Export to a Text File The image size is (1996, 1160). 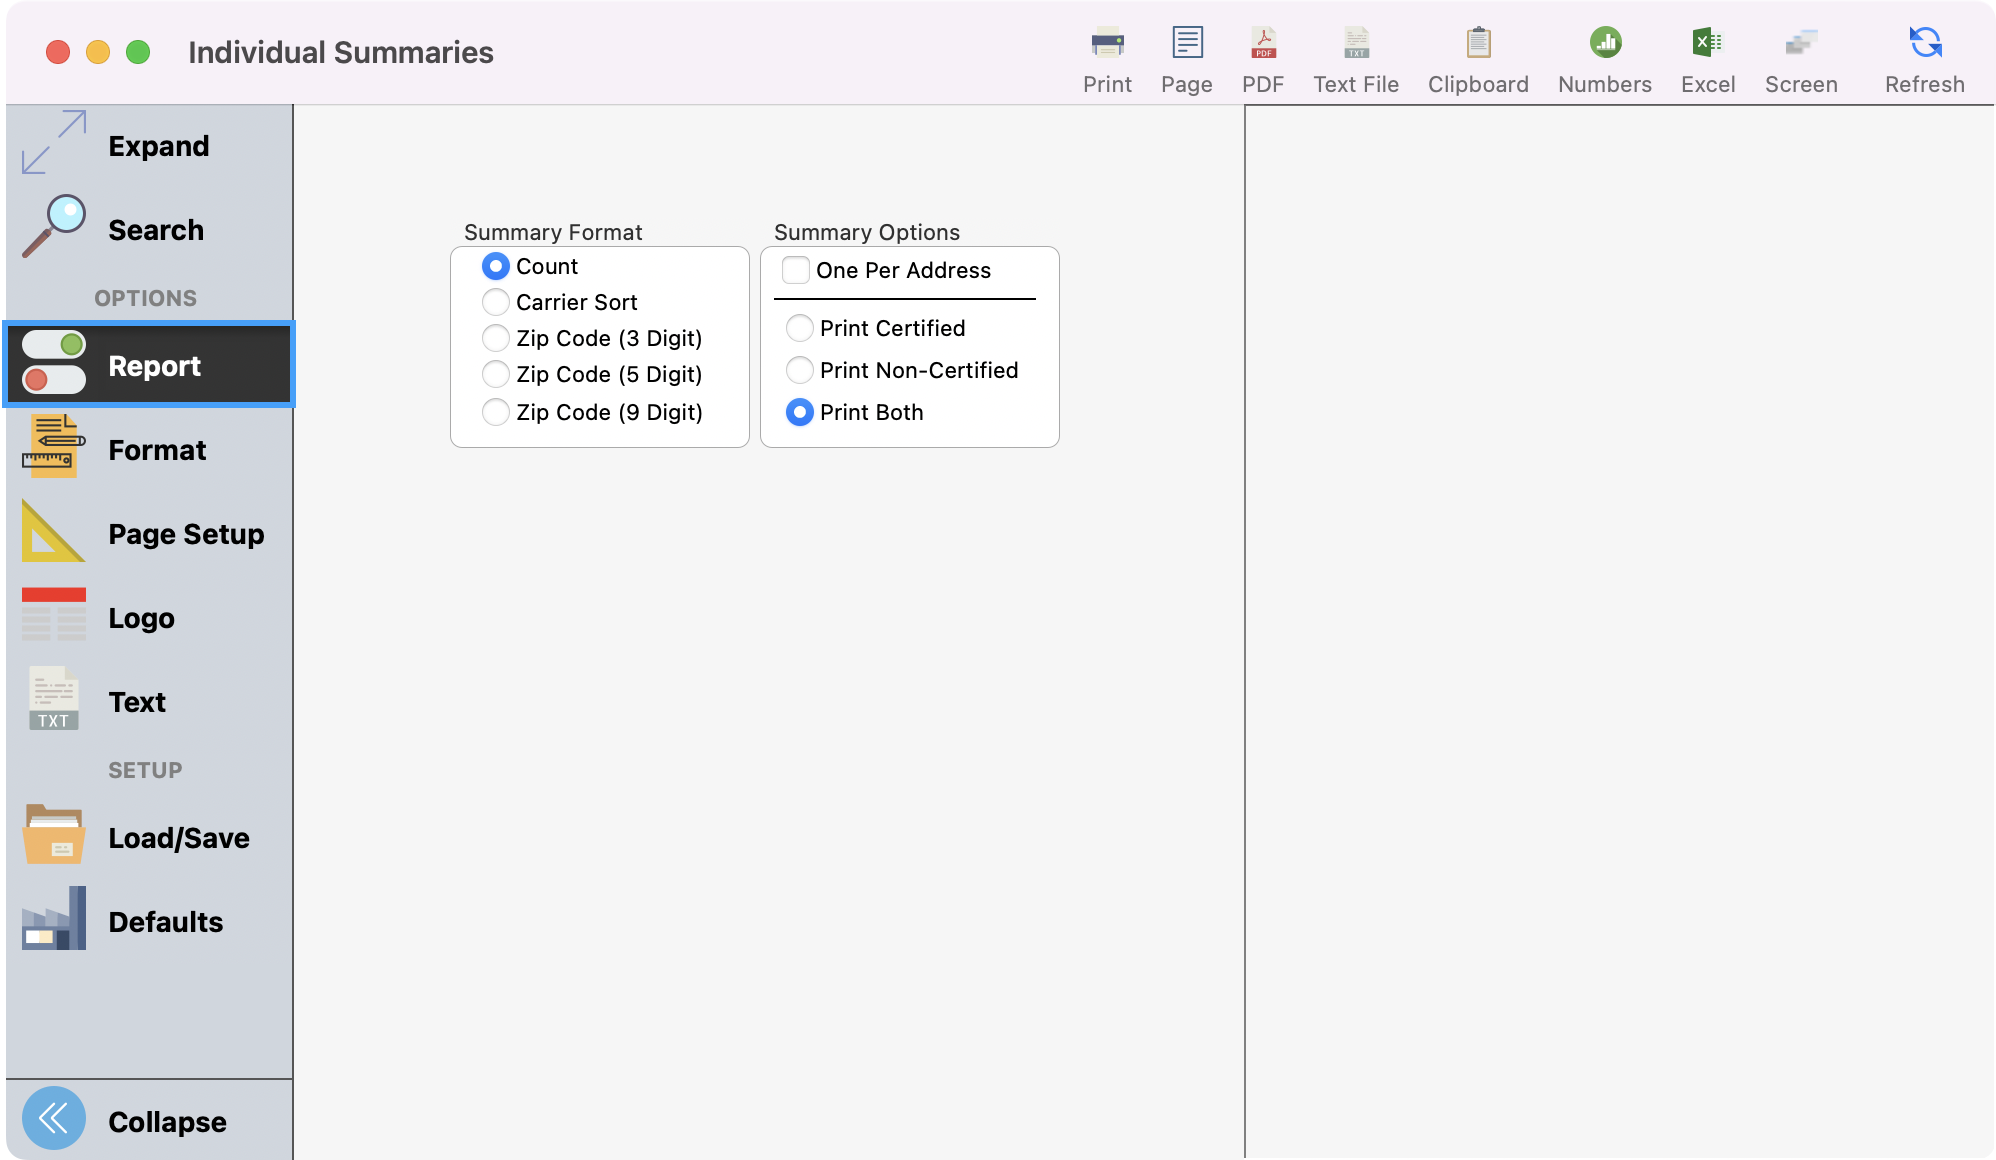point(1355,55)
